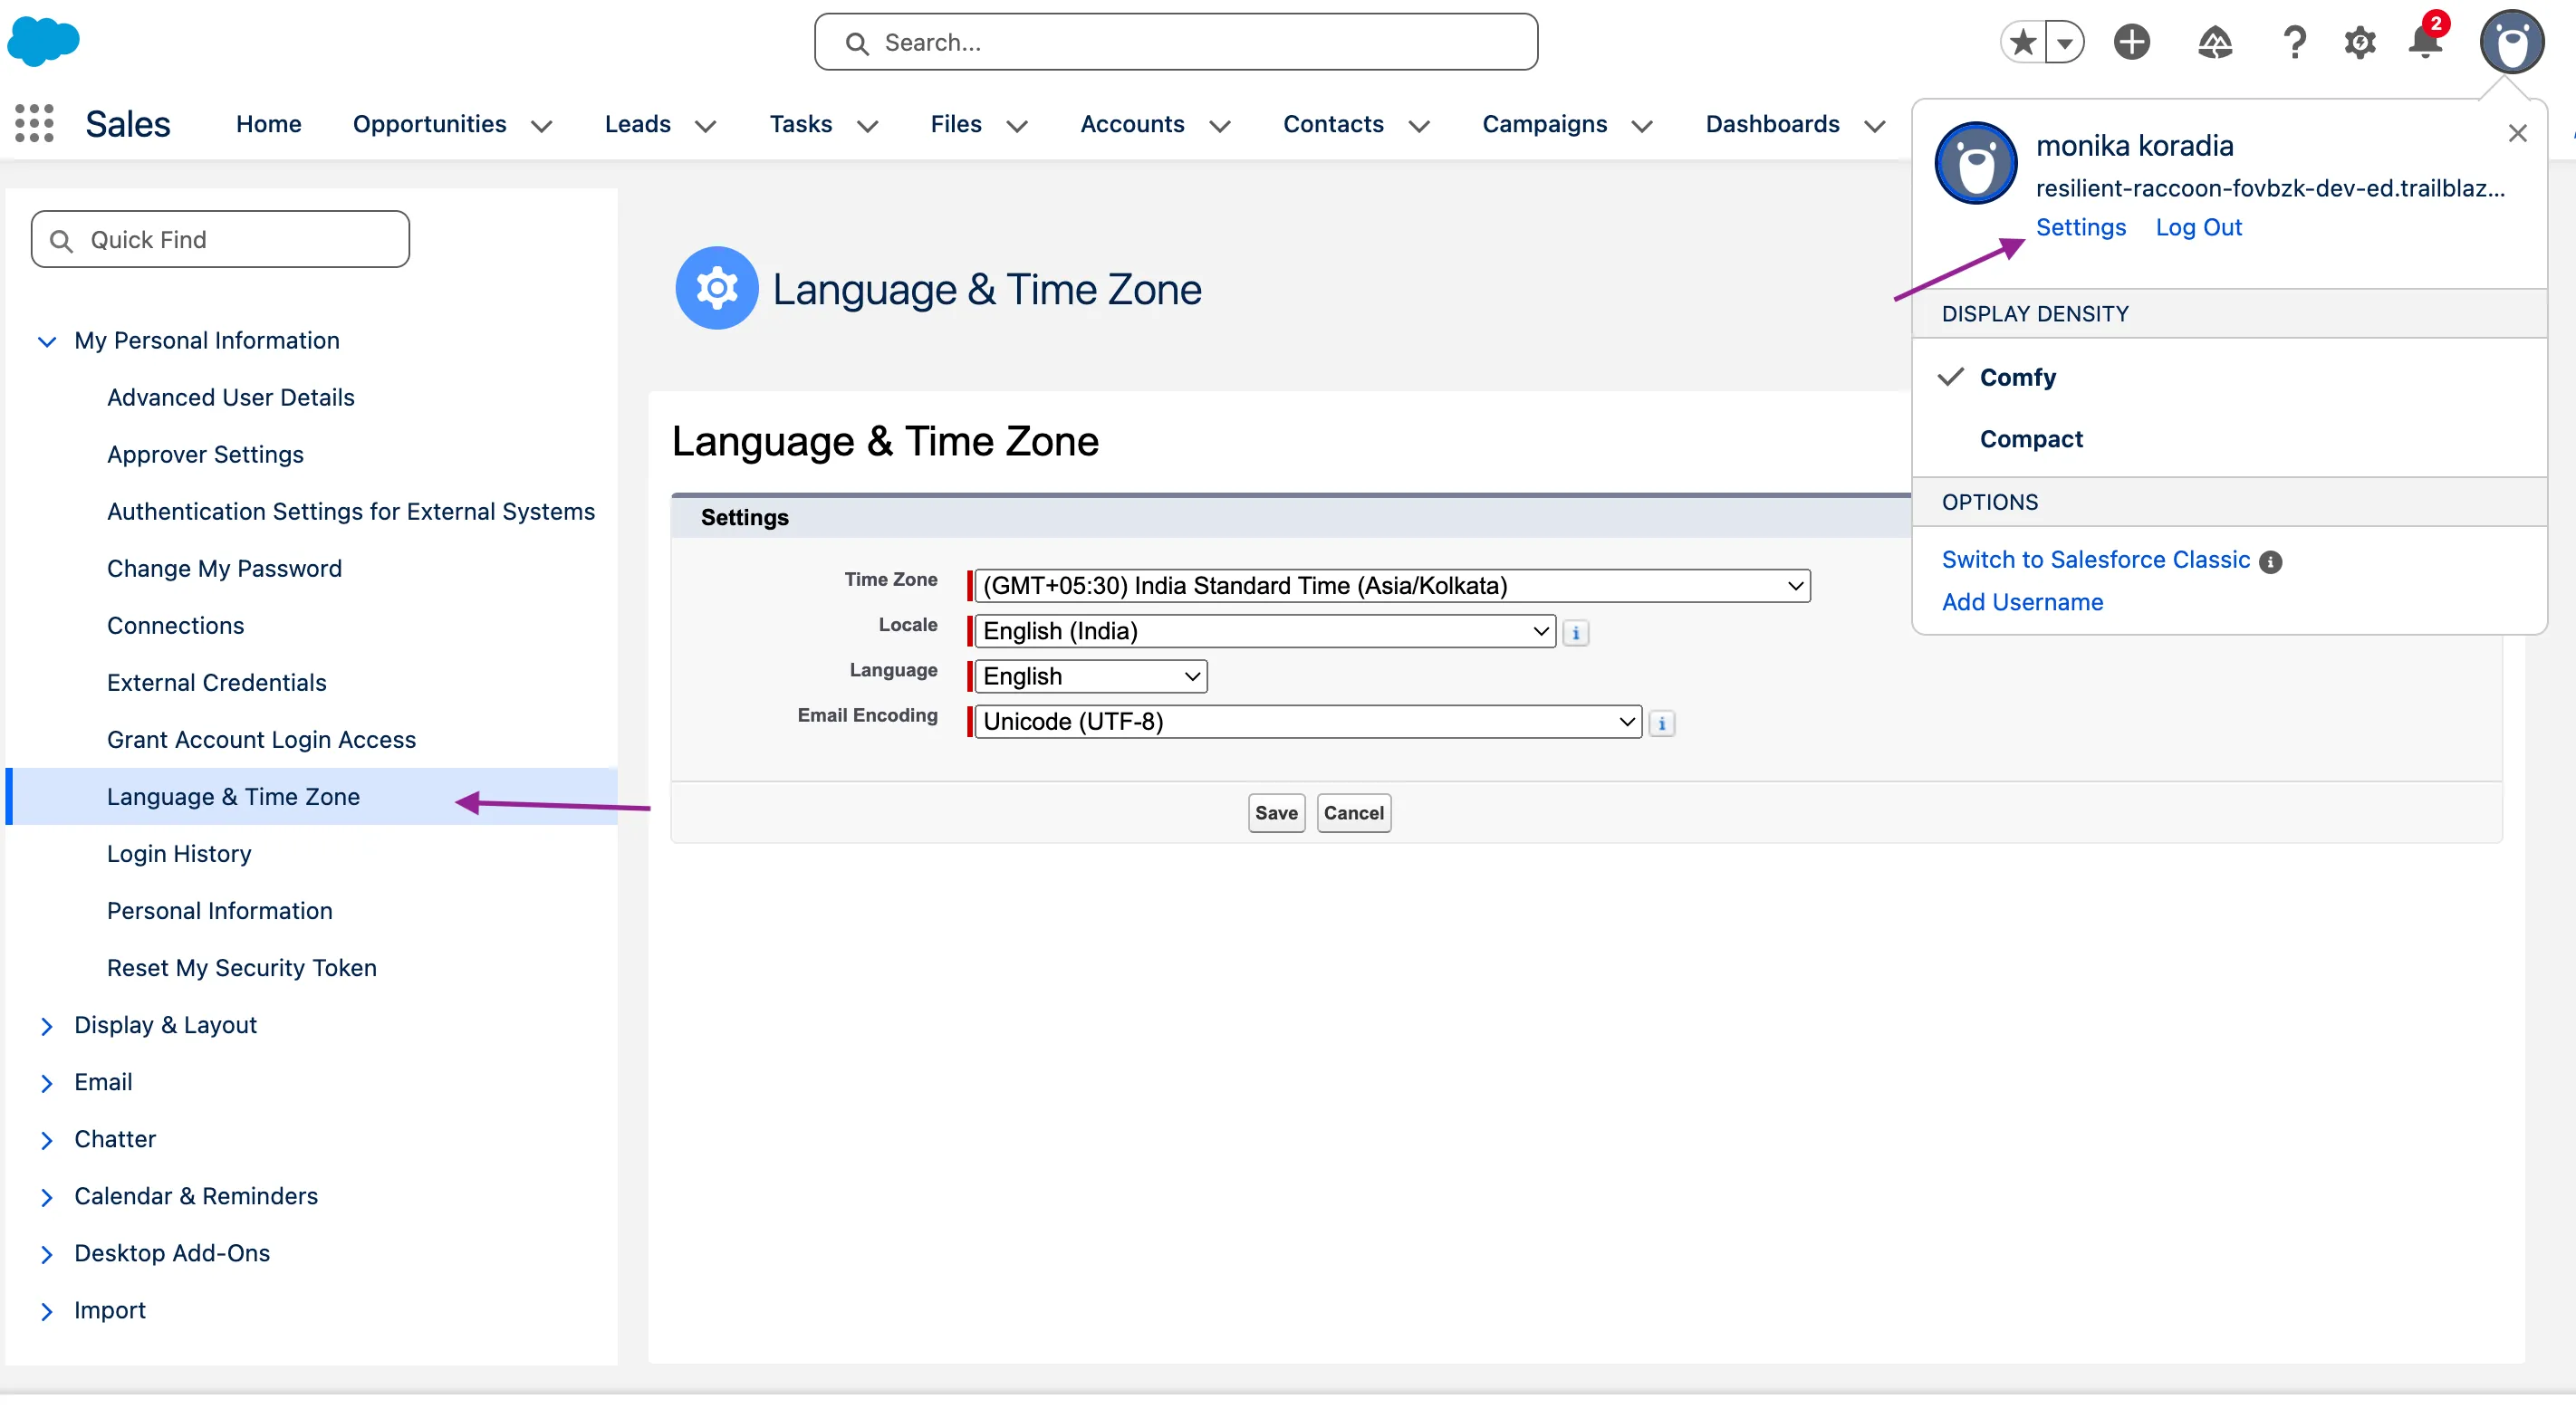2576x1418 pixels.
Task: Select Login History in sidebar
Action: (x=179, y=854)
